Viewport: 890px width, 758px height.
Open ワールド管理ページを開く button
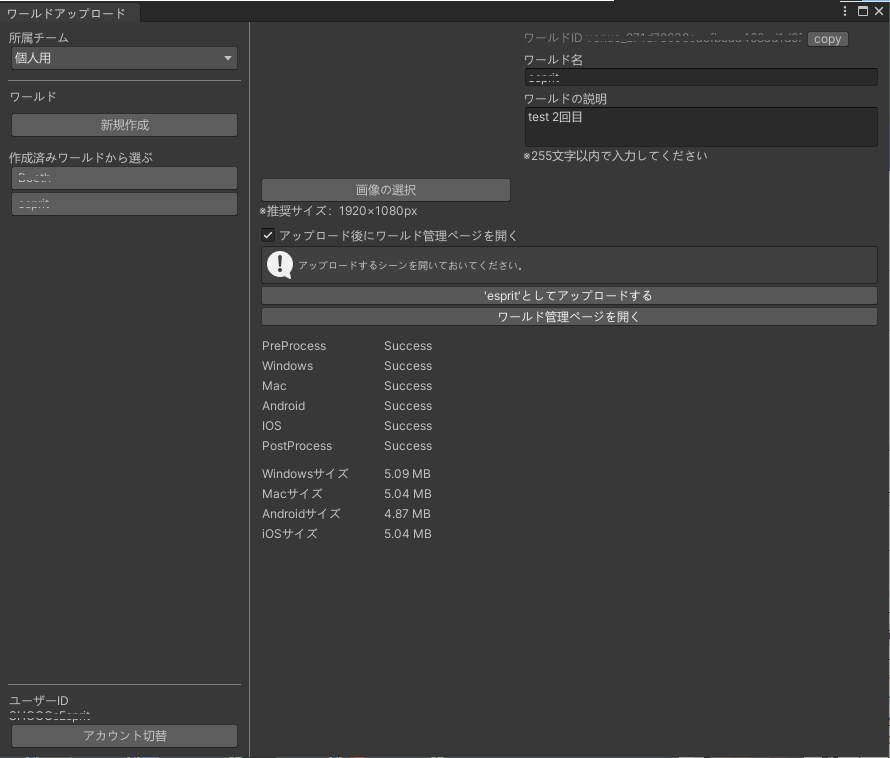point(568,317)
